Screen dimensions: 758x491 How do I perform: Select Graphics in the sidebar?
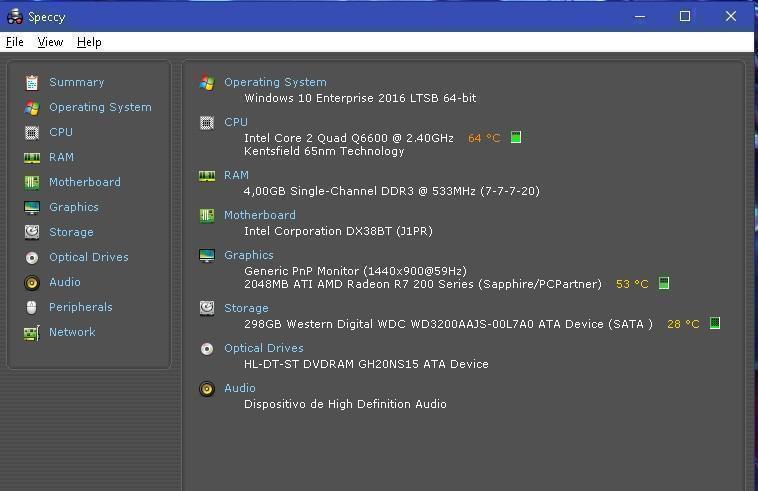[73, 207]
